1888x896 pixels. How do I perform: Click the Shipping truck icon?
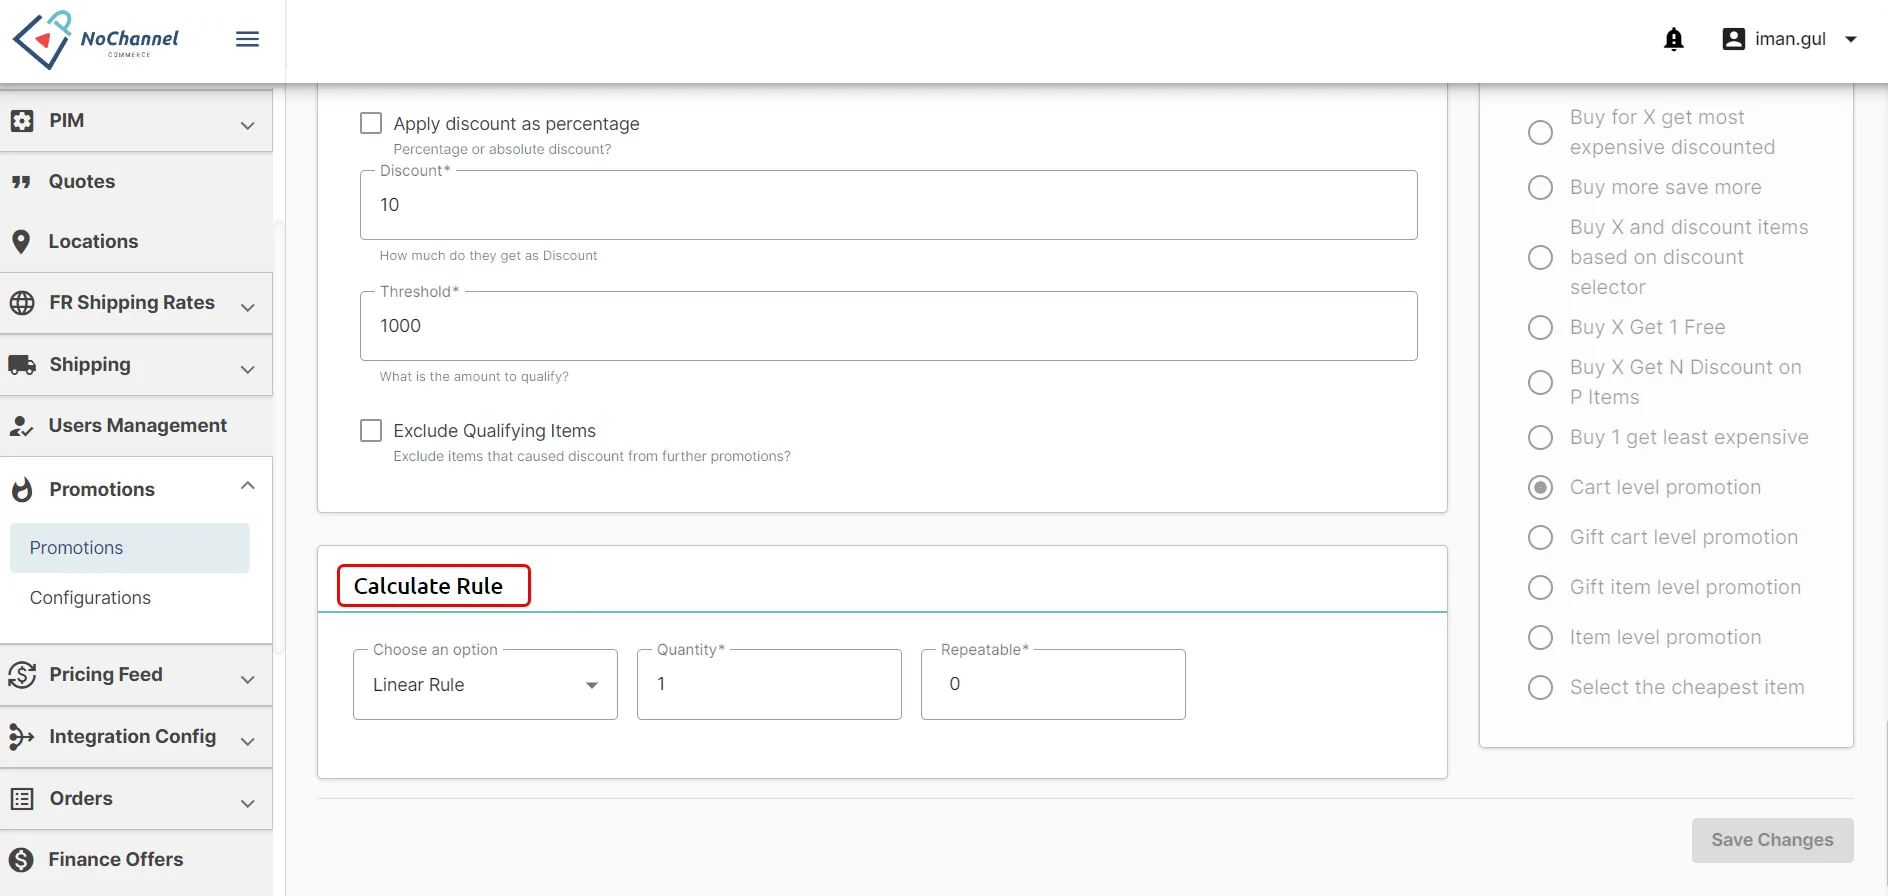22,365
